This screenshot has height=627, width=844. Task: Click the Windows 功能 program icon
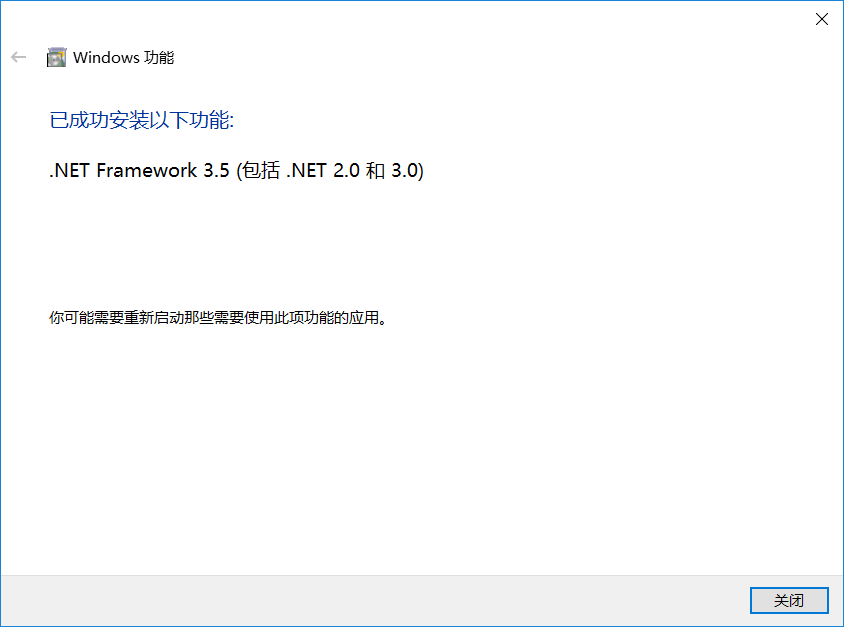tap(57, 57)
